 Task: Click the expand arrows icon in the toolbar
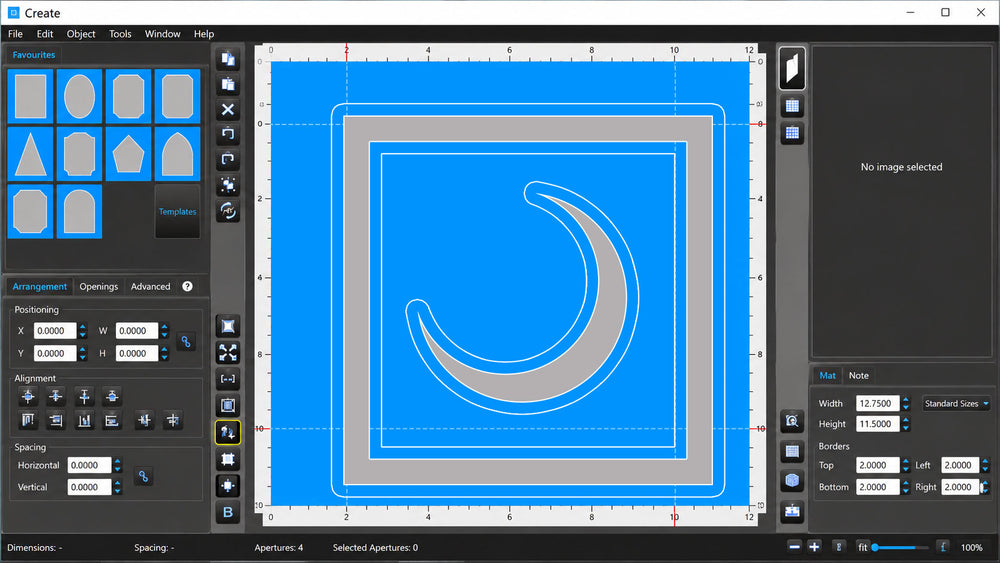click(x=228, y=353)
